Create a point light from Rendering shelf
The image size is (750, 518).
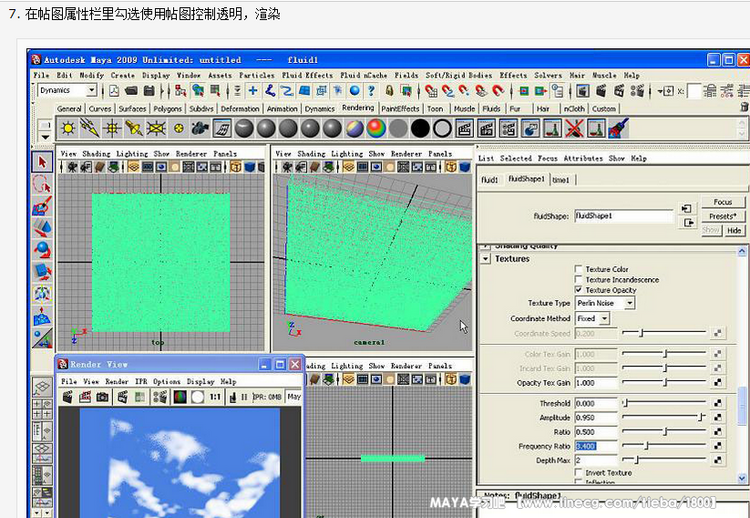112,128
